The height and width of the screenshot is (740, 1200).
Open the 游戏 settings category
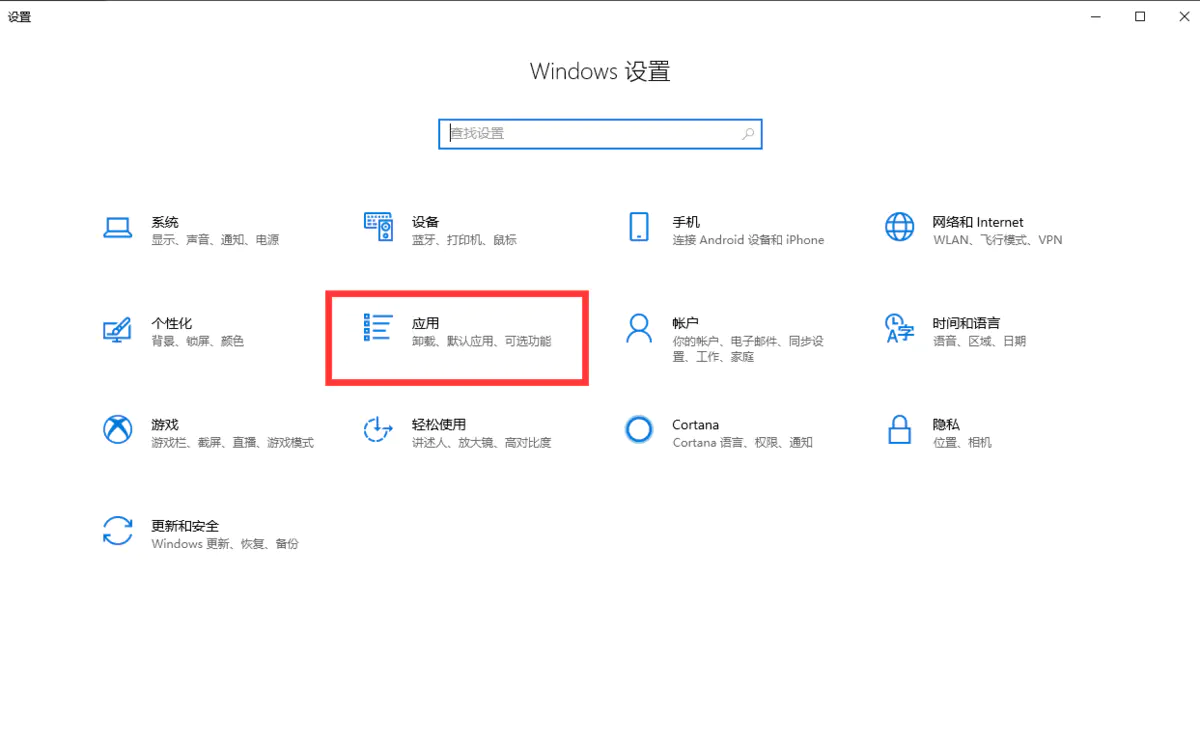[x=165, y=424]
